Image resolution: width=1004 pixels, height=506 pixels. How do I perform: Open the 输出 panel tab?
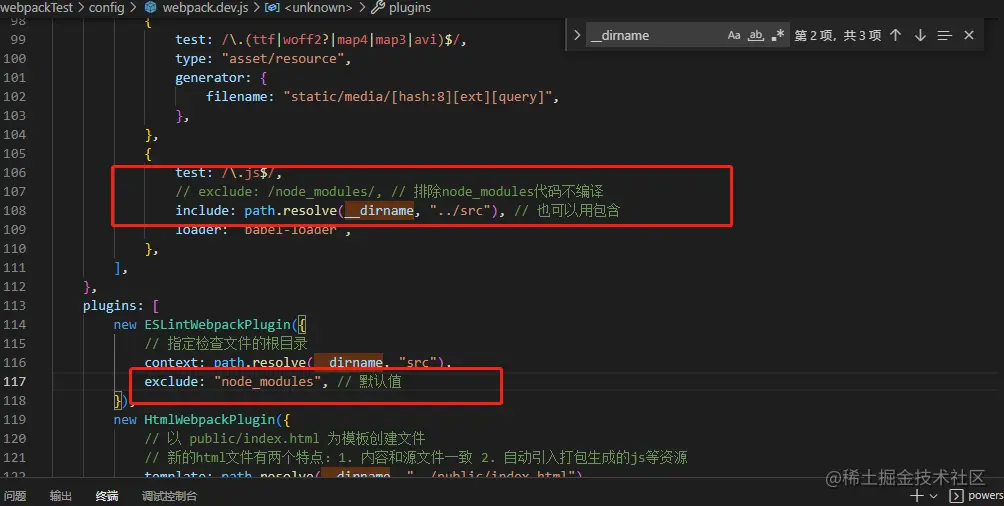[61, 496]
